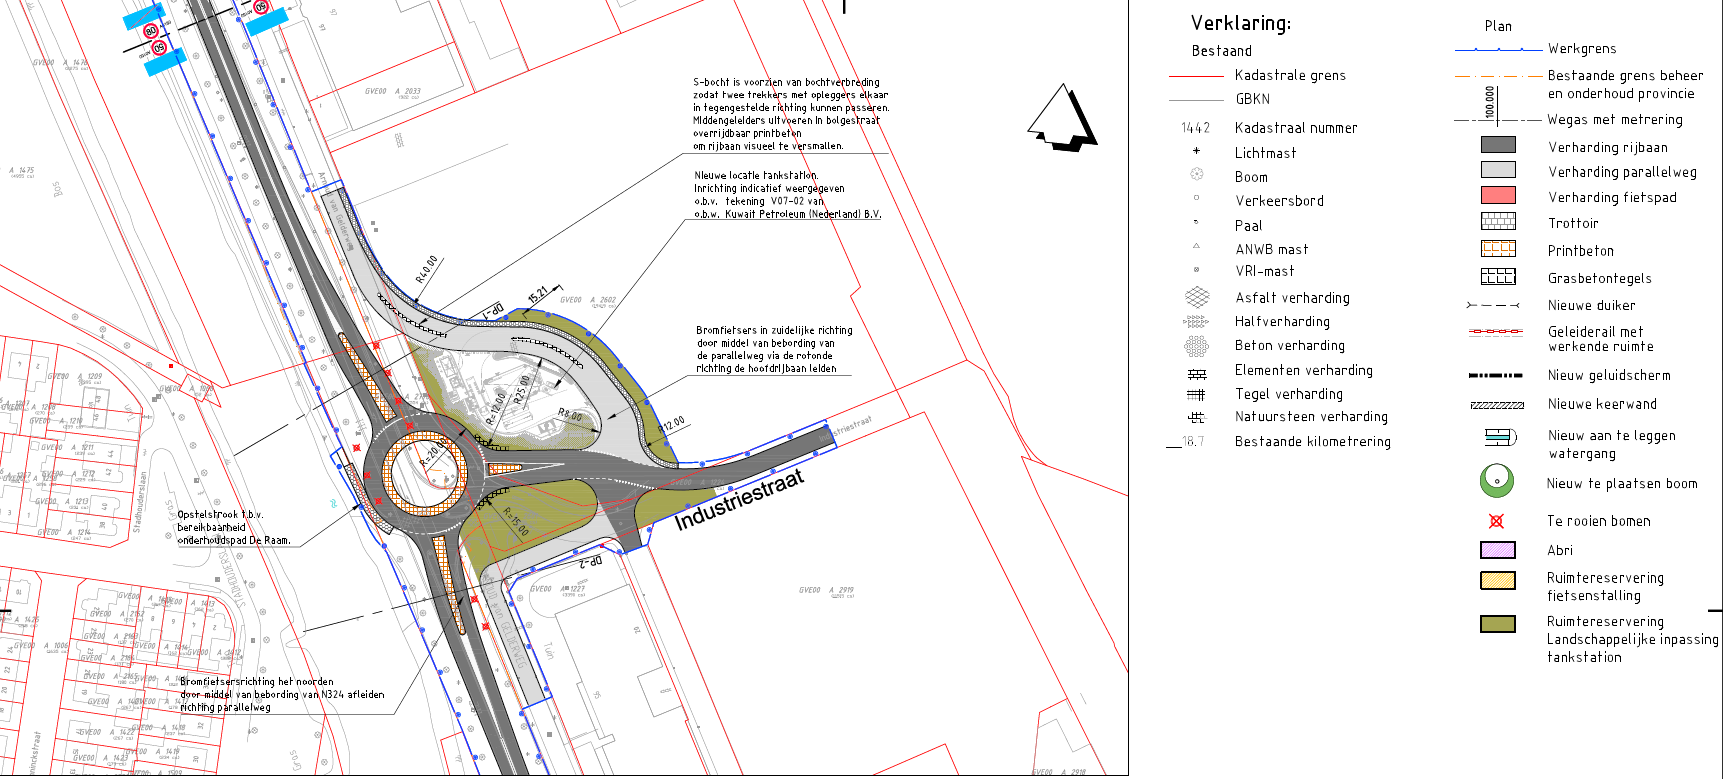This screenshot has height=779, width=1723.
Task: Click the Bestaand legend subheading
Action: pyautogui.click(x=1221, y=51)
